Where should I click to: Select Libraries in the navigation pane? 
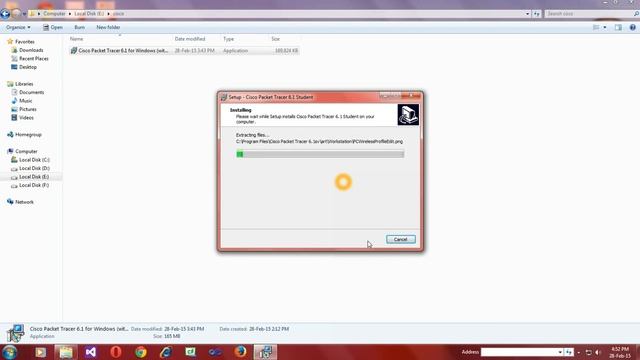[x=24, y=84]
